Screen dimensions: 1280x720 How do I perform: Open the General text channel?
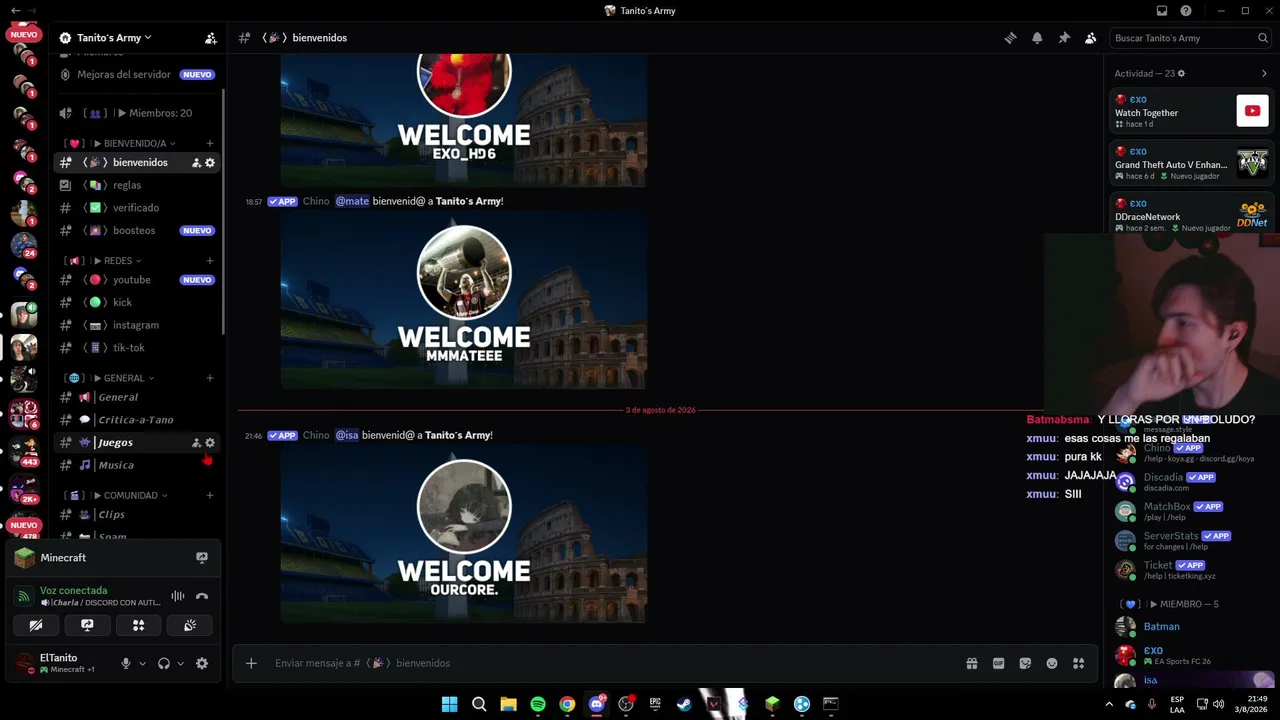click(x=137, y=397)
